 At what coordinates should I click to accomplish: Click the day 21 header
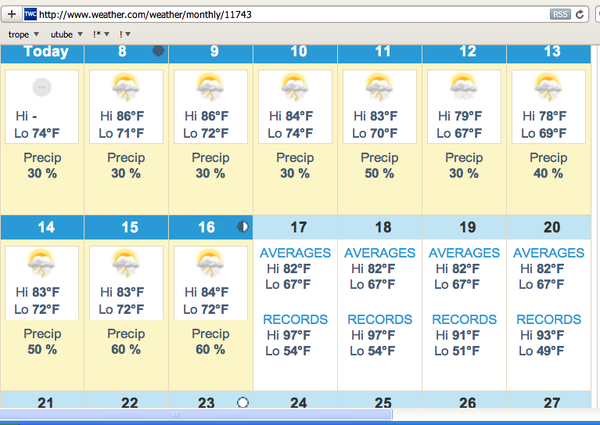point(42,400)
